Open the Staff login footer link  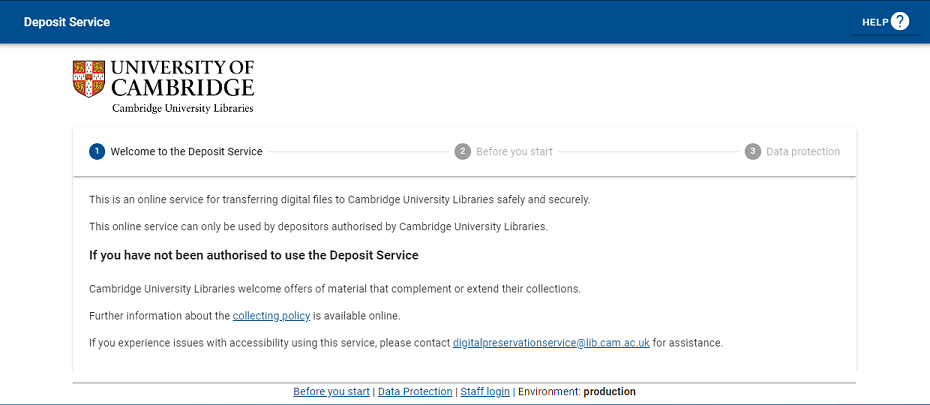(x=485, y=391)
